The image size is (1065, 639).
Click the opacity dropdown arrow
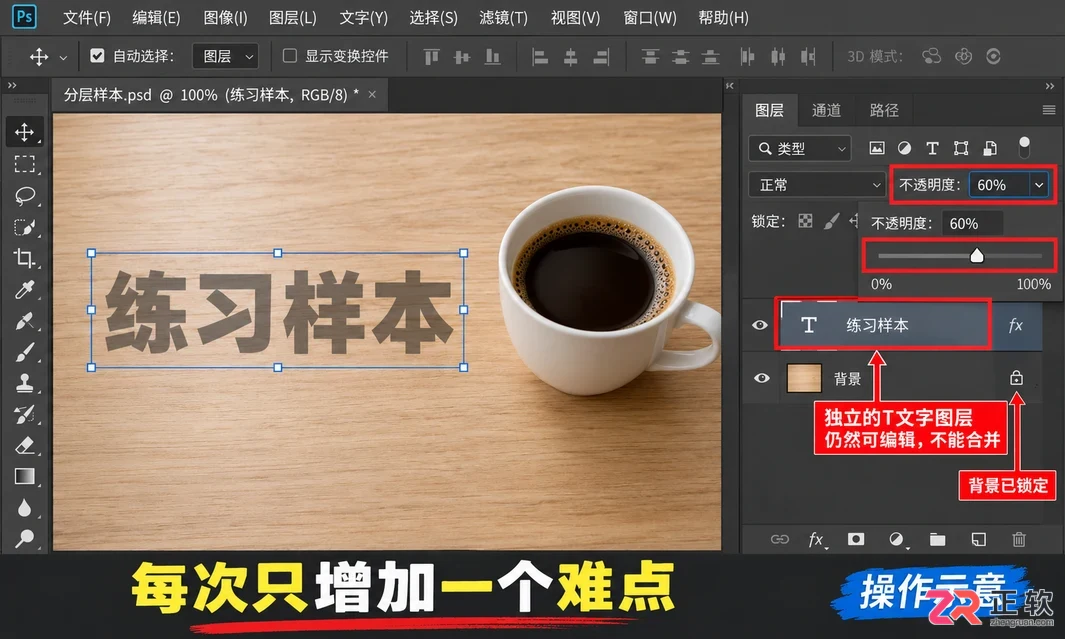tap(1039, 185)
